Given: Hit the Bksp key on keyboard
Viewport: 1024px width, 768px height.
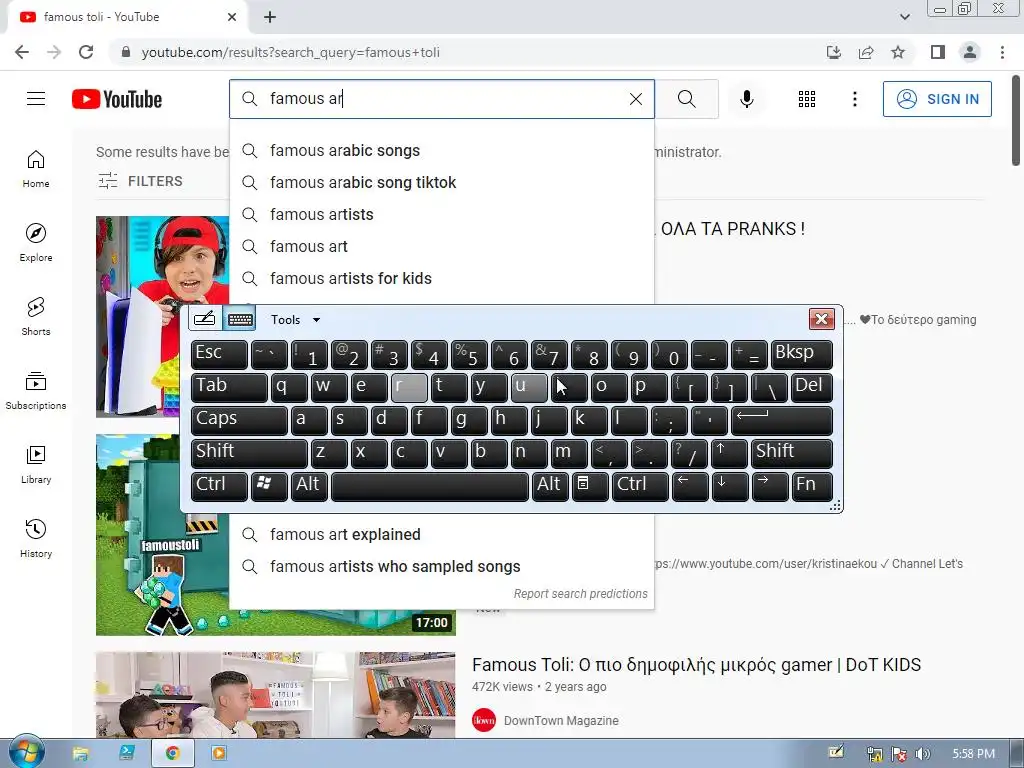Looking at the screenshot, I should (x=801, y=354).
